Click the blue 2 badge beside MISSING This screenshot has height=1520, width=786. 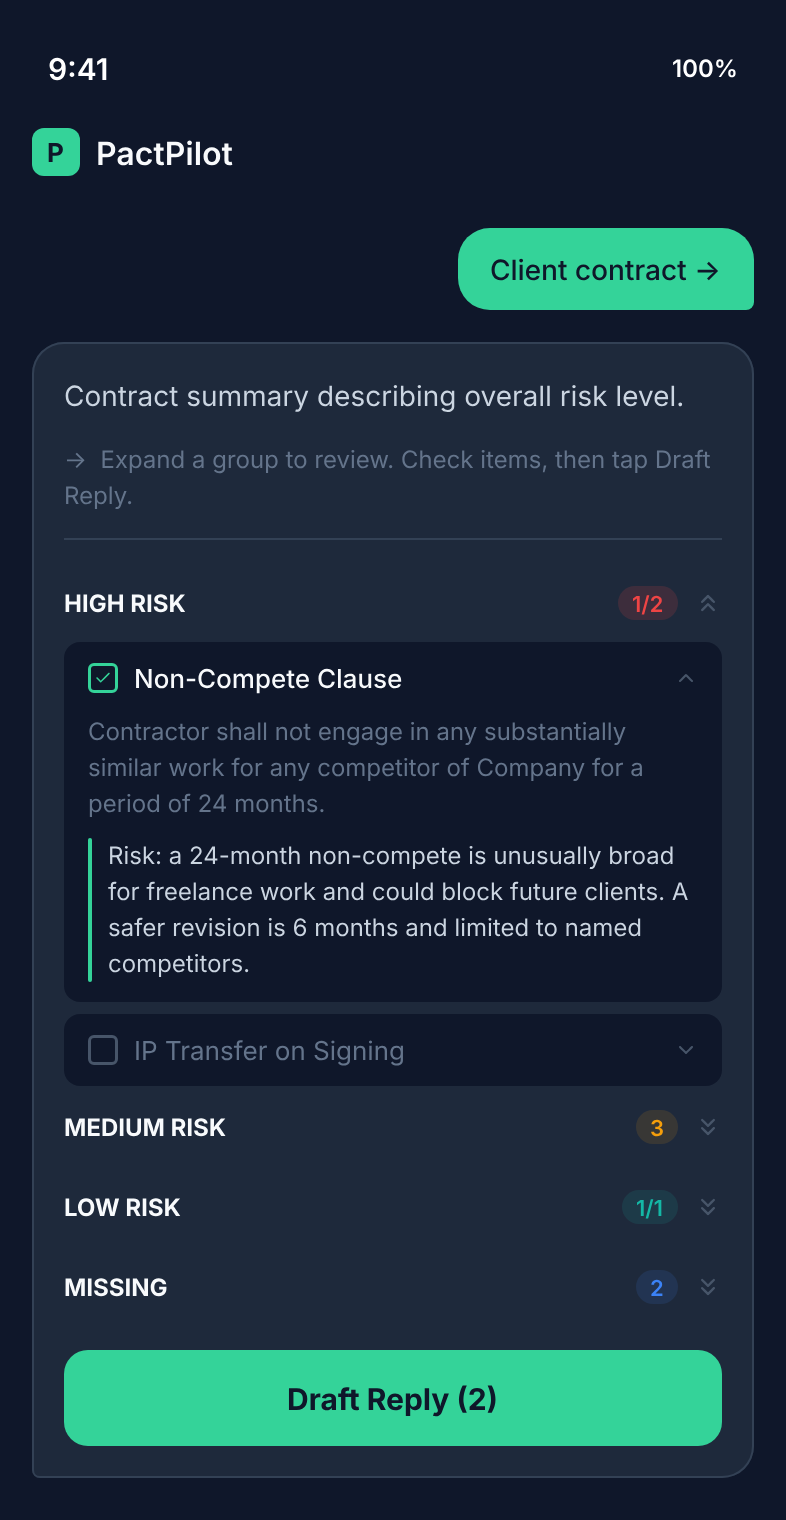point(656,1287)
